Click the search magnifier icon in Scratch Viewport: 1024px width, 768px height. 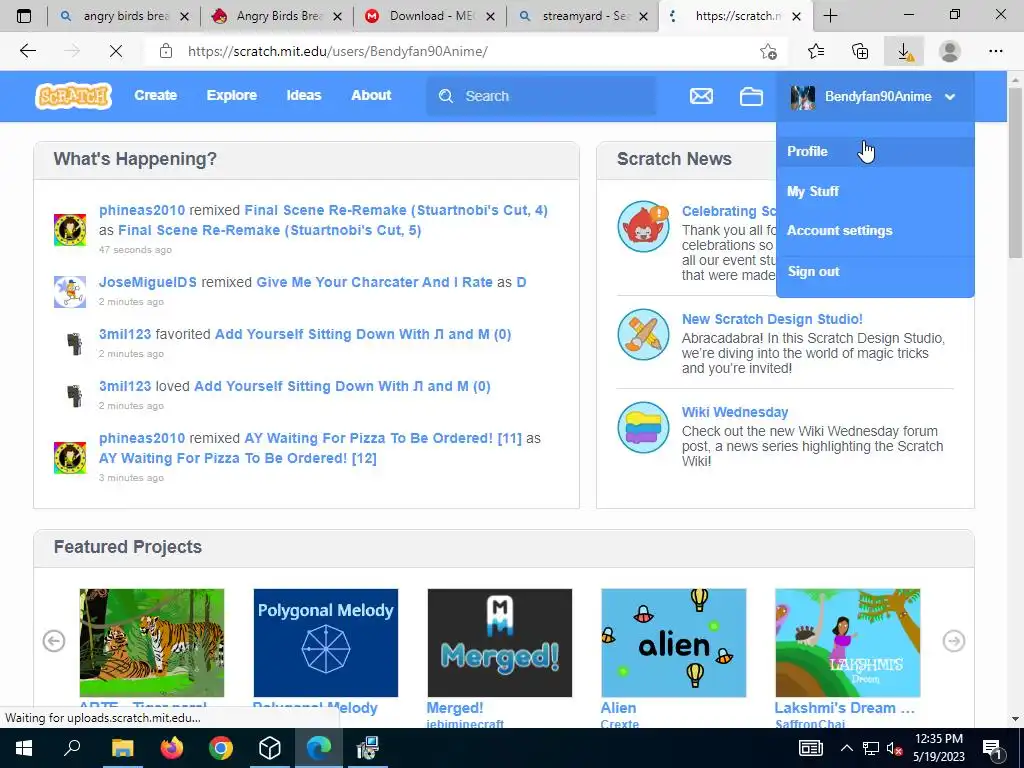[446, 96]
